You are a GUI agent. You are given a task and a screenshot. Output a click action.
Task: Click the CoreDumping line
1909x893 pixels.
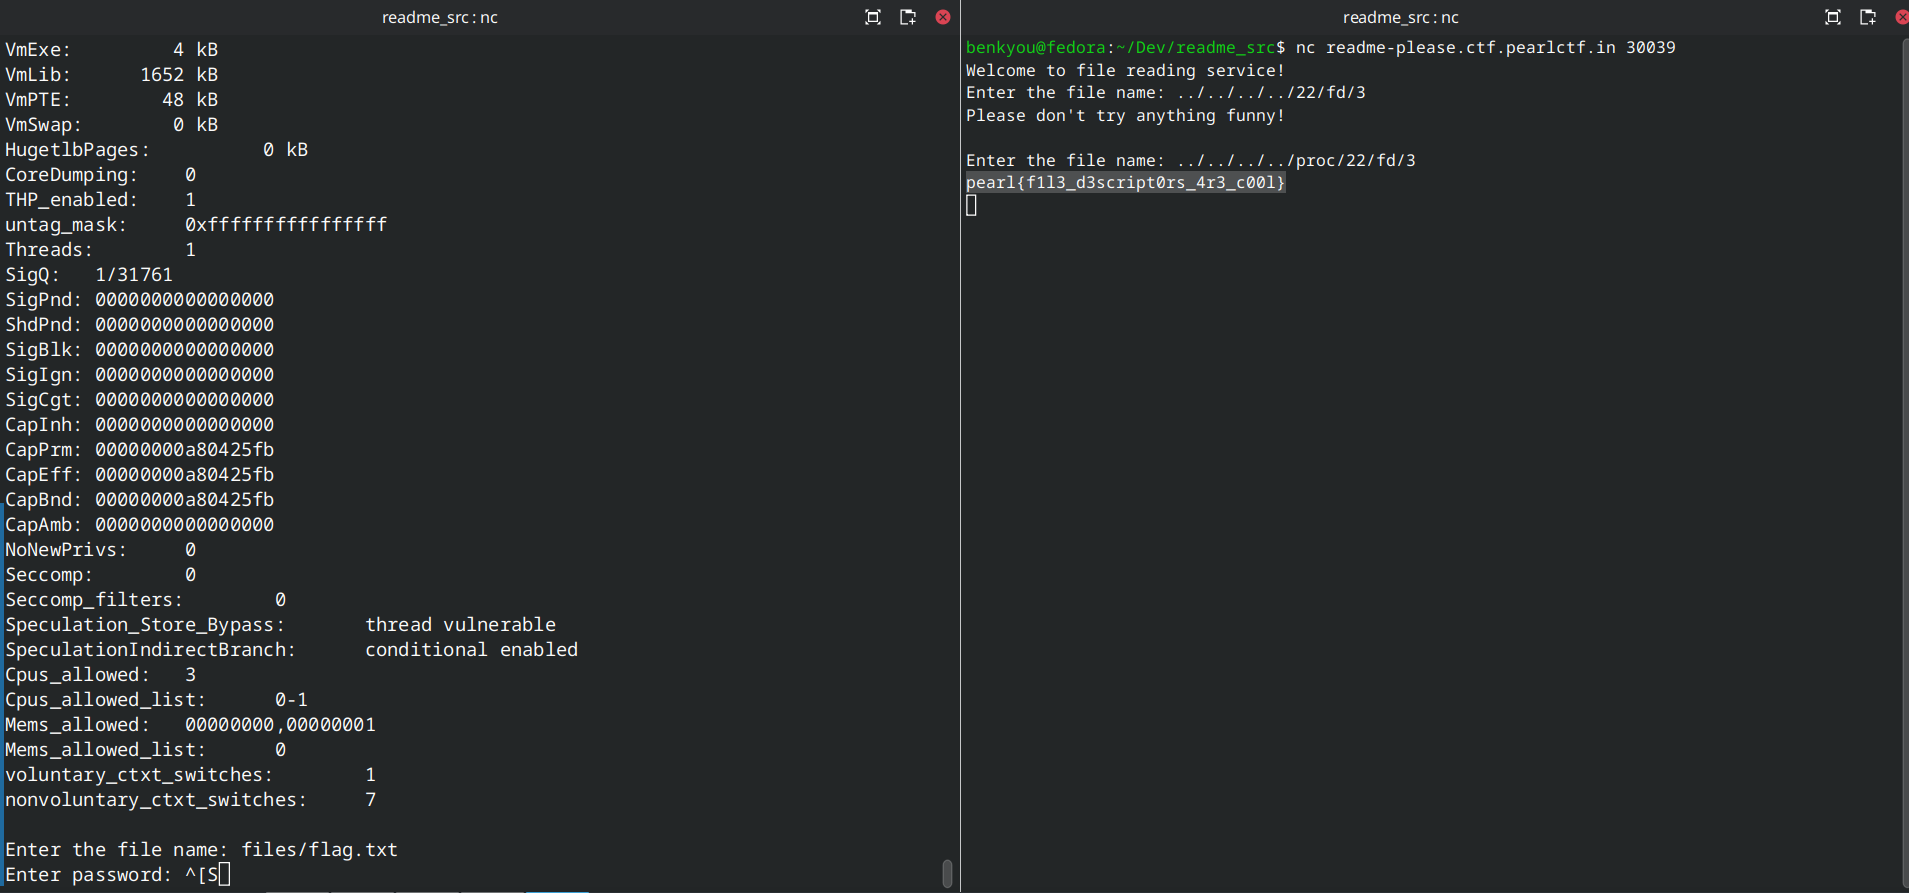coord(100,175)
